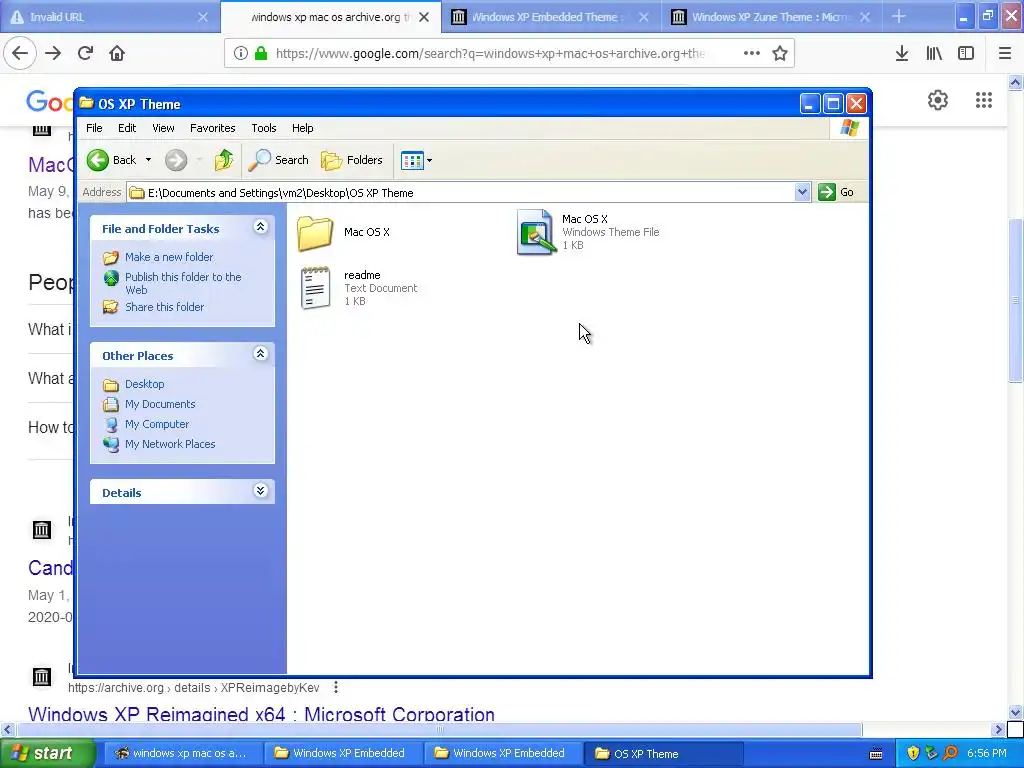
Task: Click the address bar path field
Action: click(x=460, y=193)
